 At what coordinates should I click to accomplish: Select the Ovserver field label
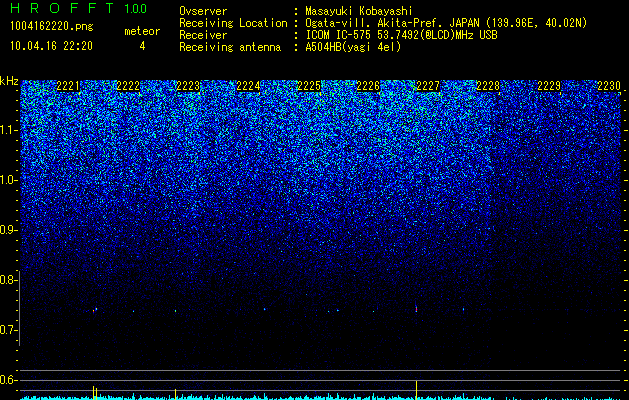(203, 12)
